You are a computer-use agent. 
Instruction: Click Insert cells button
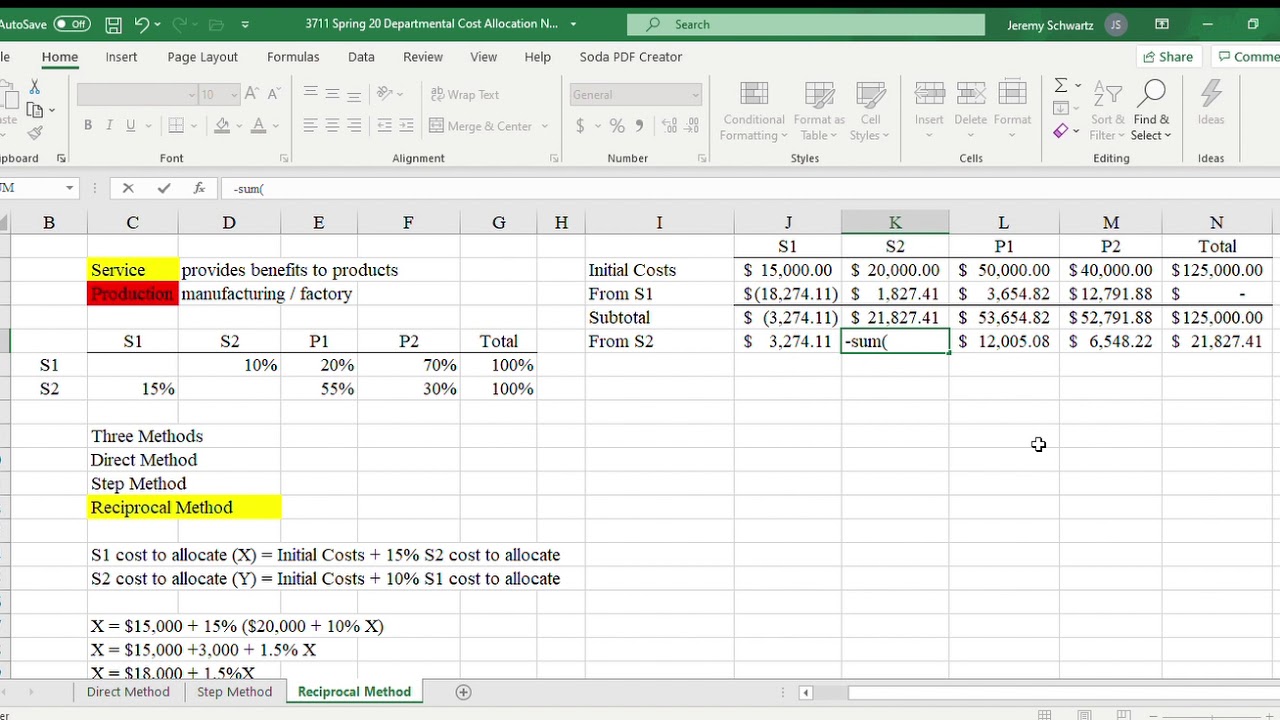929,110
